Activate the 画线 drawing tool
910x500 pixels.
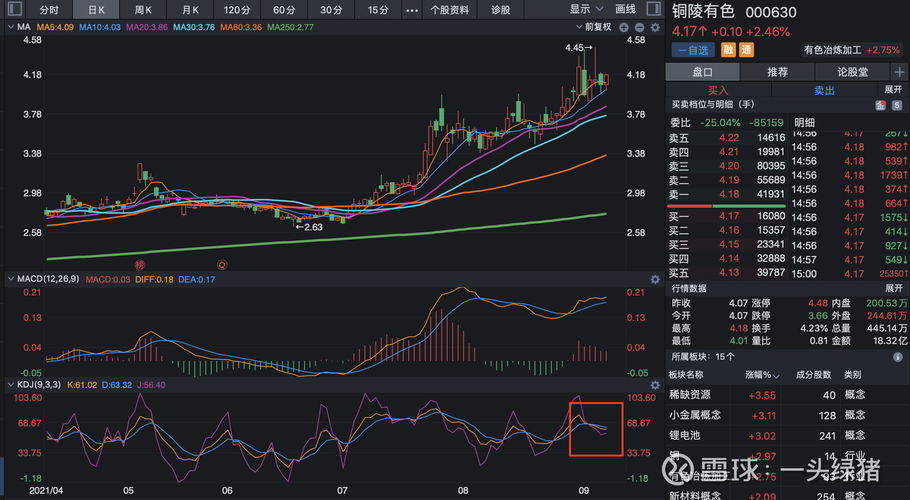point(625,9)
